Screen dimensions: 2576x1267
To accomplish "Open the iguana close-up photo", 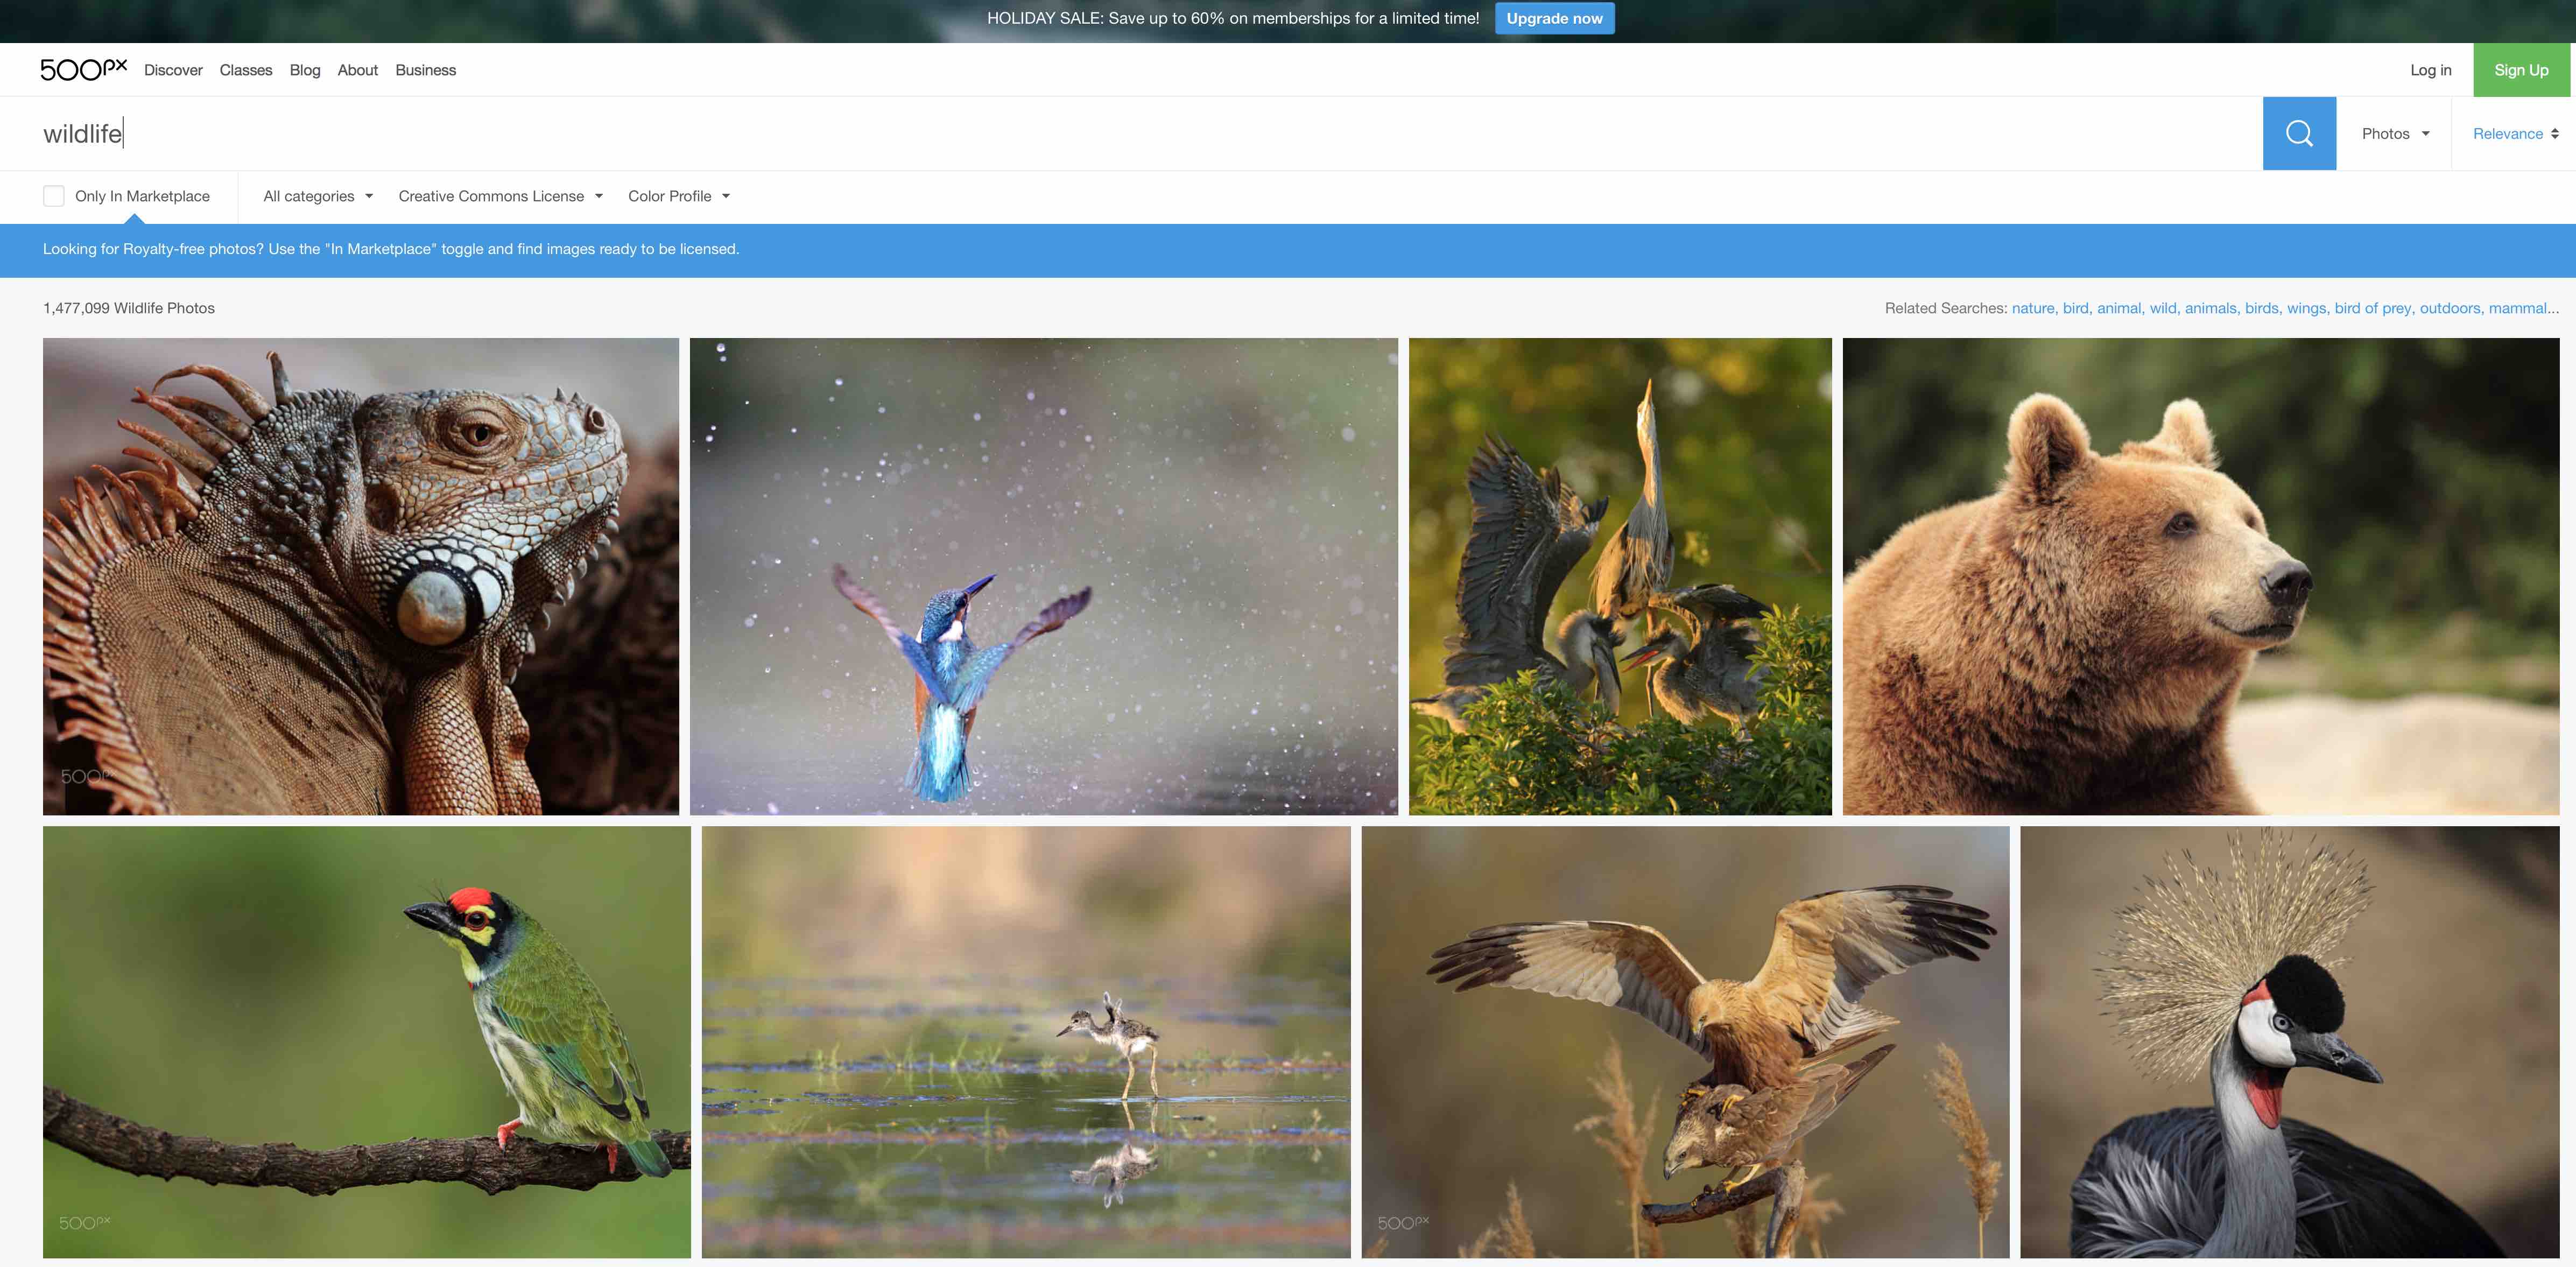I will tap(361, 576).
